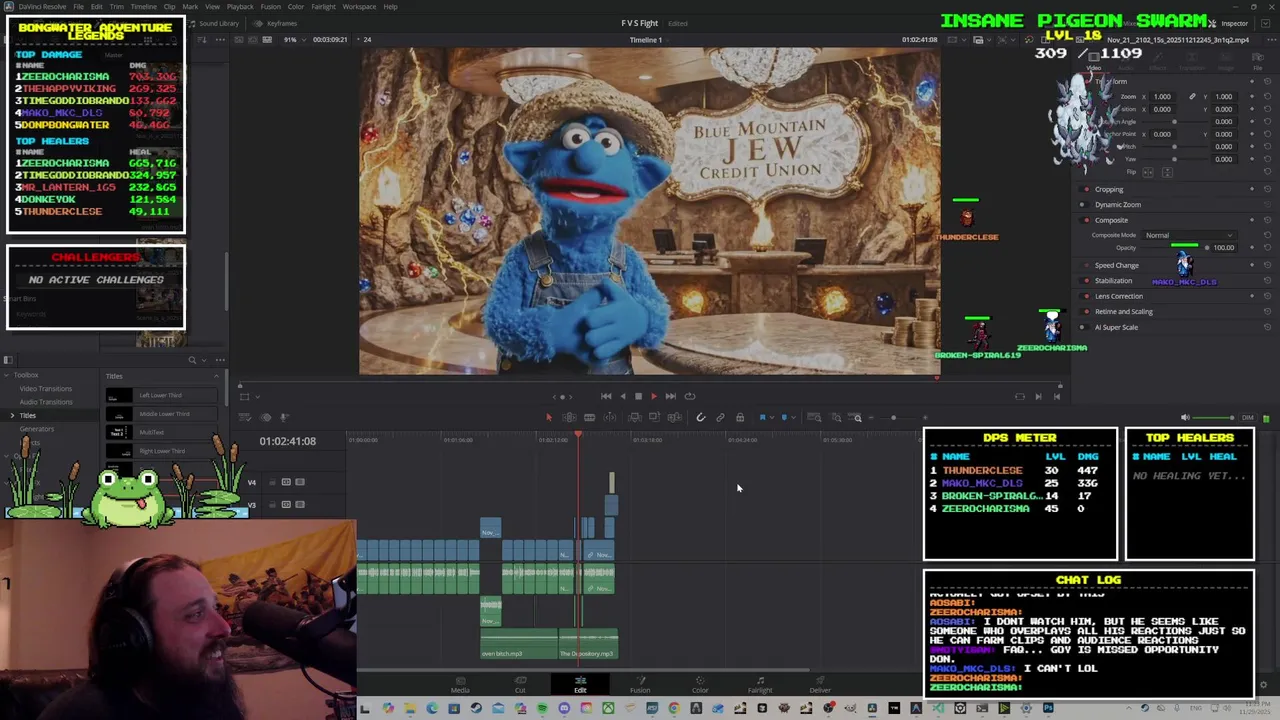This screenshot has height=720, width=1280.
Task: Toggle the lock on track V4
Action: pos(272,482)
